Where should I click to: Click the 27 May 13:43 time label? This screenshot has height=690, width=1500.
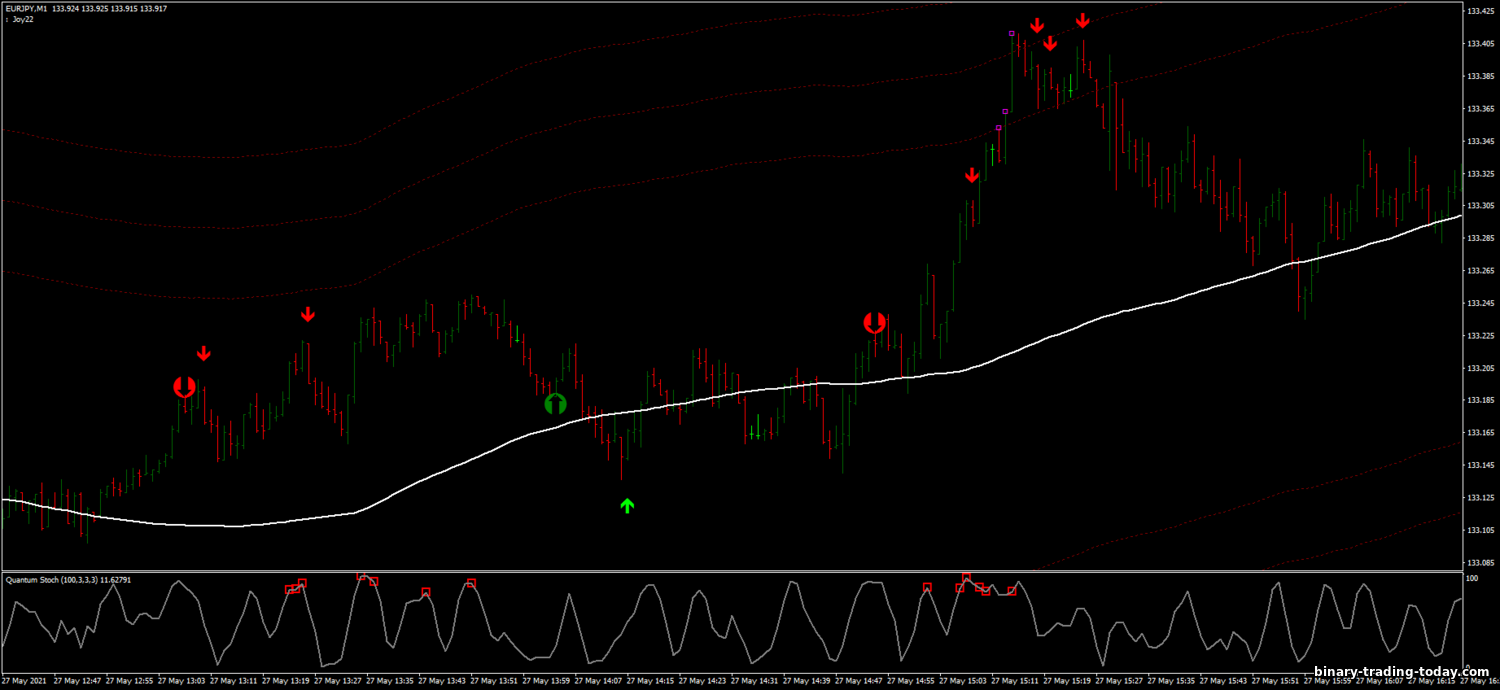pos(441,681)
